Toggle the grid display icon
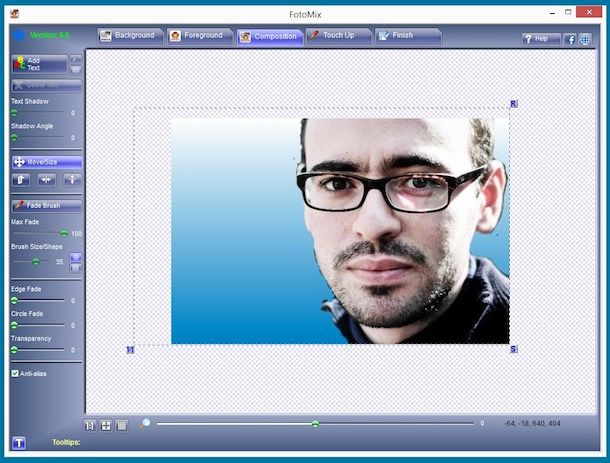The image size is (610, 463). tap(122, 426)
